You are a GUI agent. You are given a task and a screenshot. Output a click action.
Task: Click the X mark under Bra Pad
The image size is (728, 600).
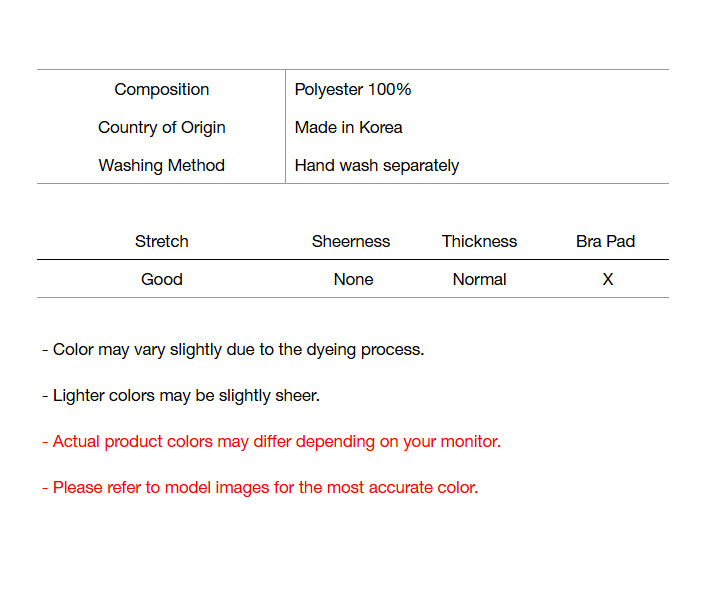tap(607, 280)
